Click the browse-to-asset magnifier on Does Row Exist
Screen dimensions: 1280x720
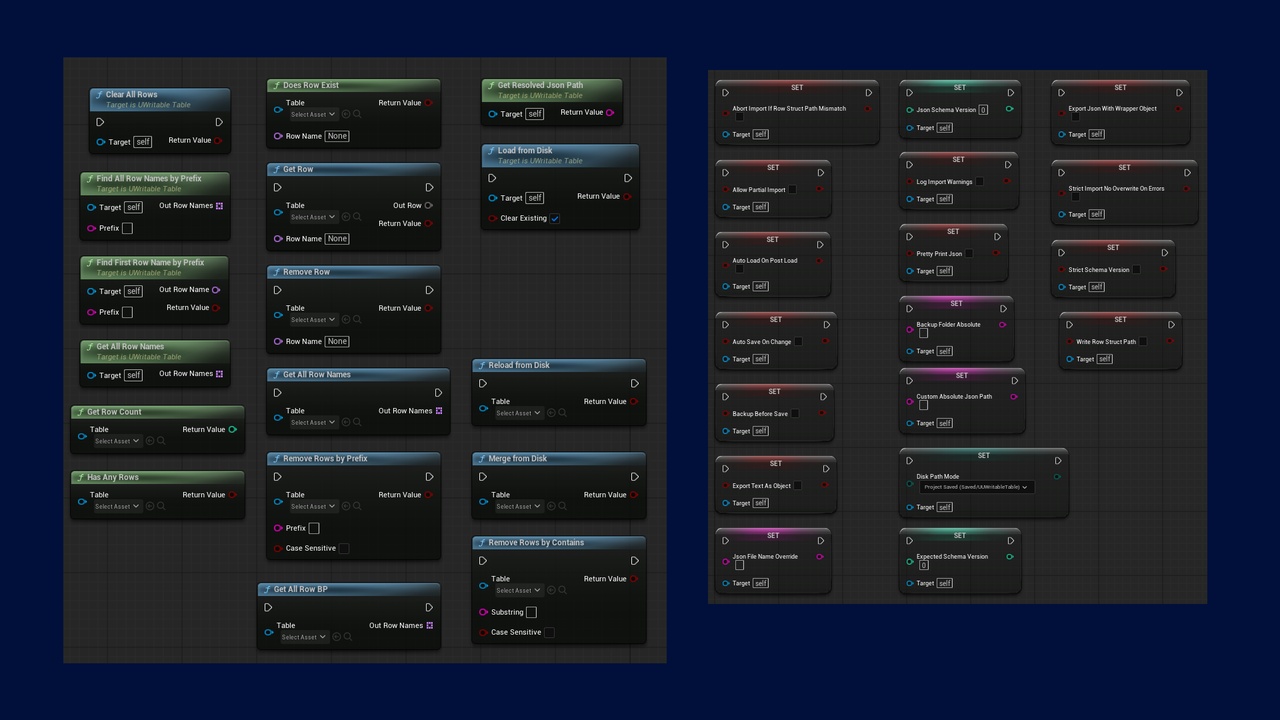[357, 114]
